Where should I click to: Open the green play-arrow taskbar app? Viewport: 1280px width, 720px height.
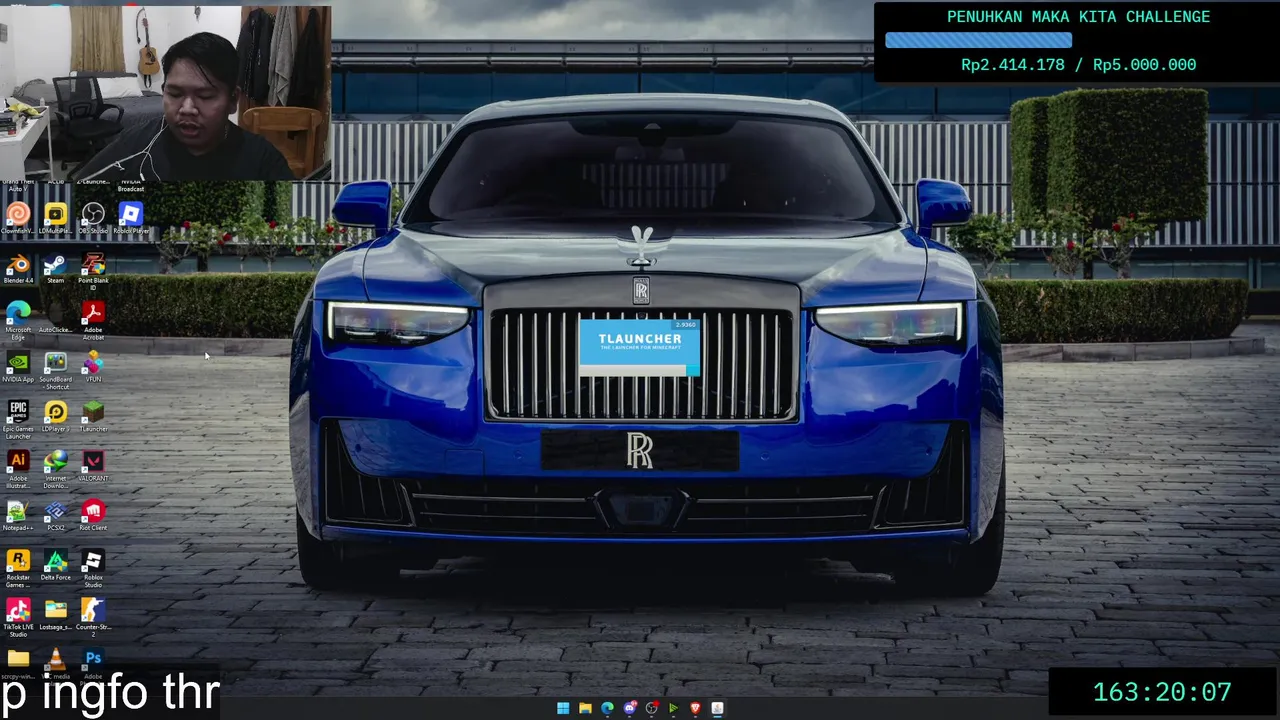673,708
